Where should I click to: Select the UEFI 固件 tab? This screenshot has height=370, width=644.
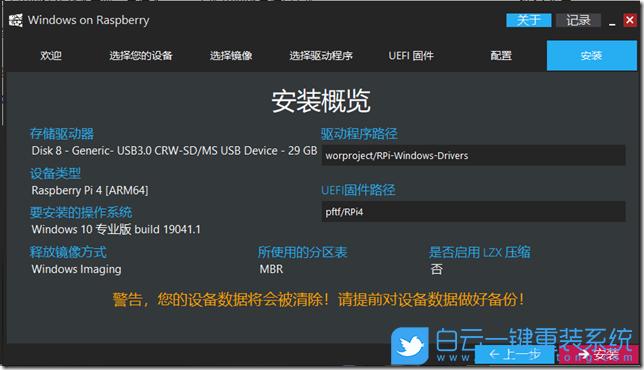pos(411,55)
